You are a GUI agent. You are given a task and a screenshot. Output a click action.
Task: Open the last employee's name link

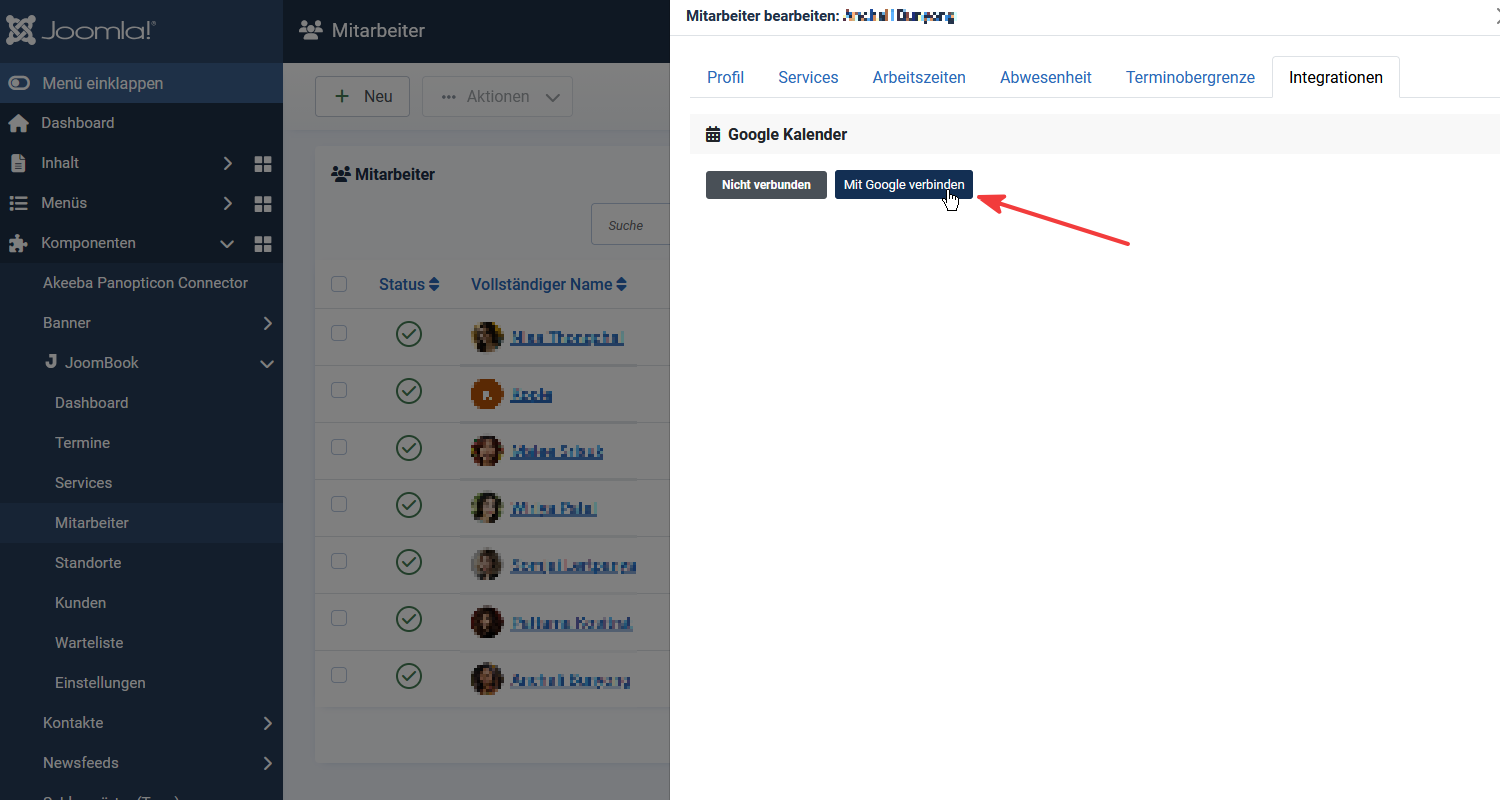point(571,680)
